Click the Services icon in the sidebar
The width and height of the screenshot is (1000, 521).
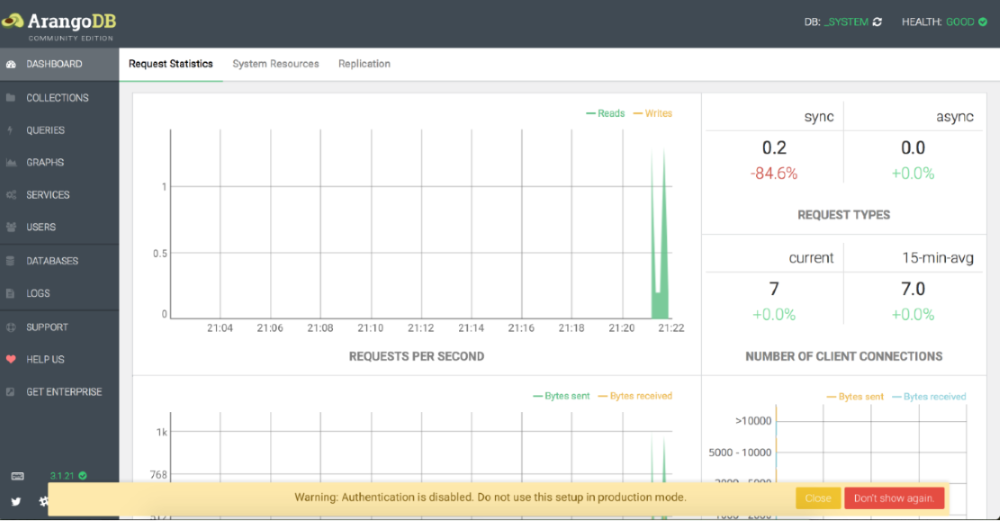pos(10,195)
